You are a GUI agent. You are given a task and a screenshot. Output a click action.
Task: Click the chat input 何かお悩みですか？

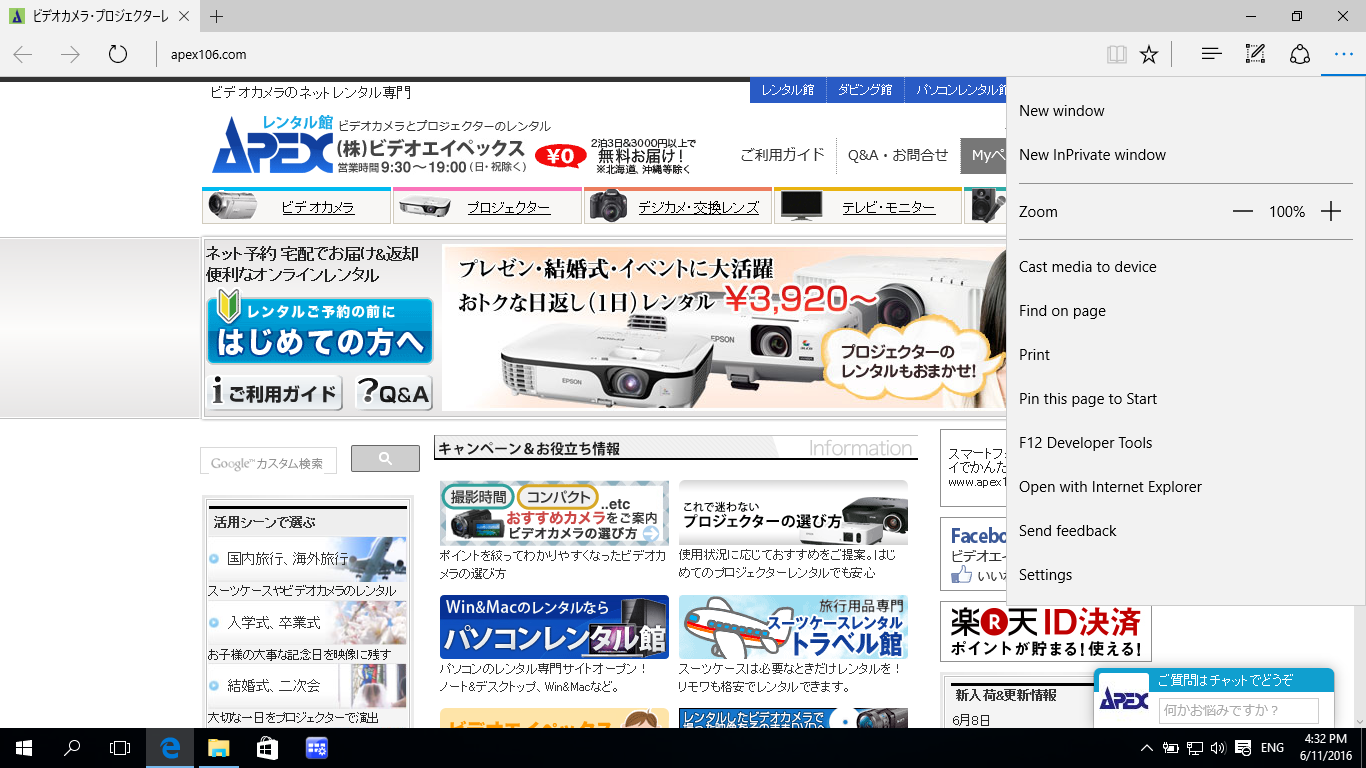[x=1238, y=711]
